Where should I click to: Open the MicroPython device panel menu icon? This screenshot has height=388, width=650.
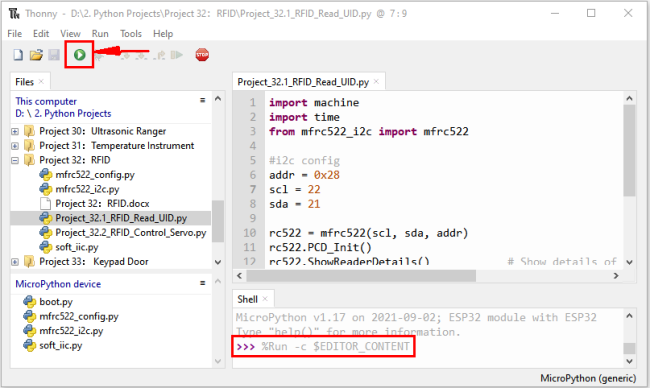[x=202, y=283]
